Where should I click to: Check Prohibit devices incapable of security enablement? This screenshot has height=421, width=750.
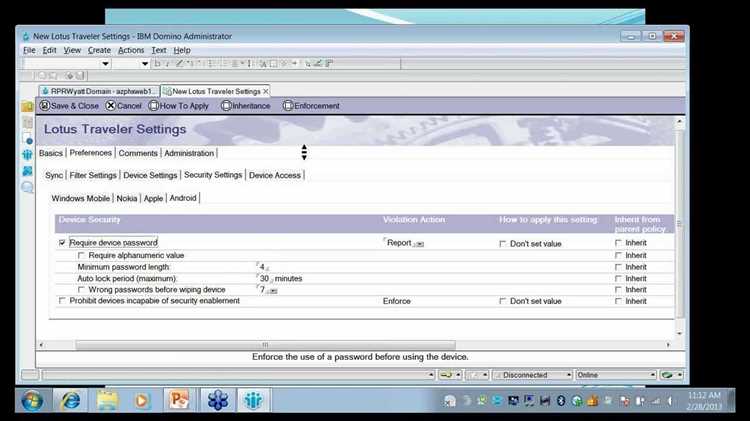pyautogui.click(x=63, y=301)
